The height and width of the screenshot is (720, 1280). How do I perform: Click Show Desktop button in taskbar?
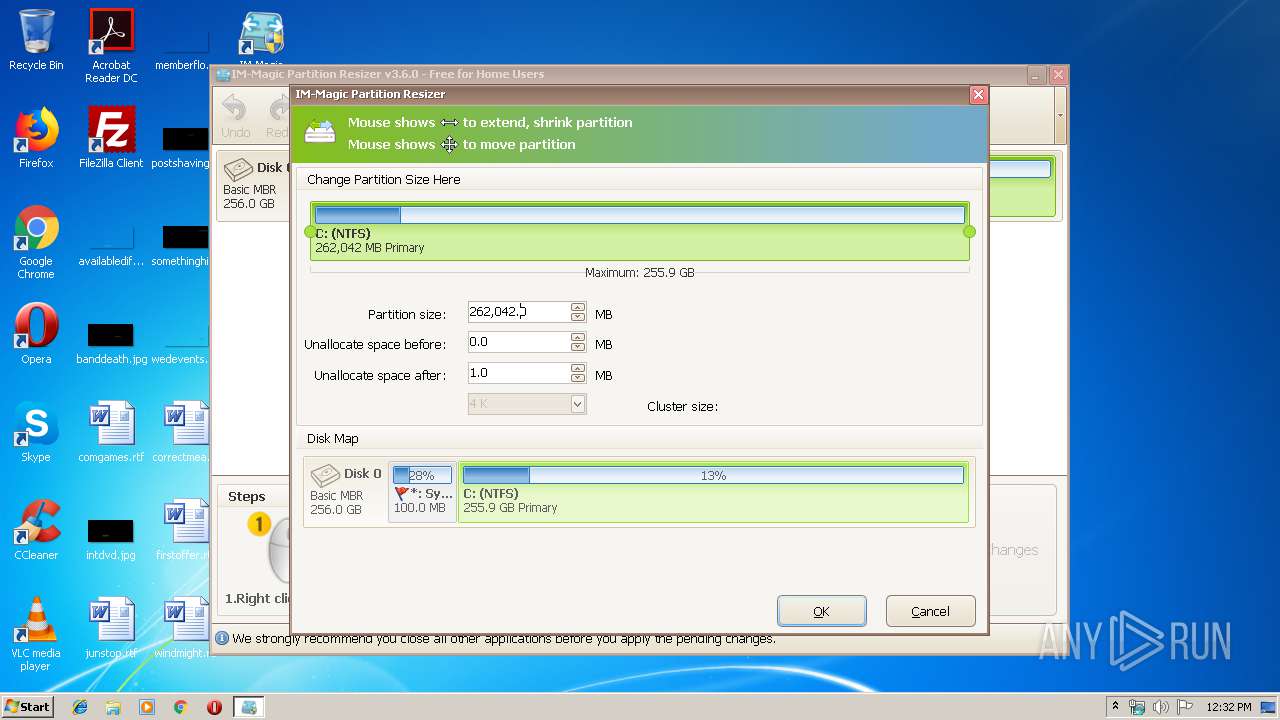[x=1269, y=707]
